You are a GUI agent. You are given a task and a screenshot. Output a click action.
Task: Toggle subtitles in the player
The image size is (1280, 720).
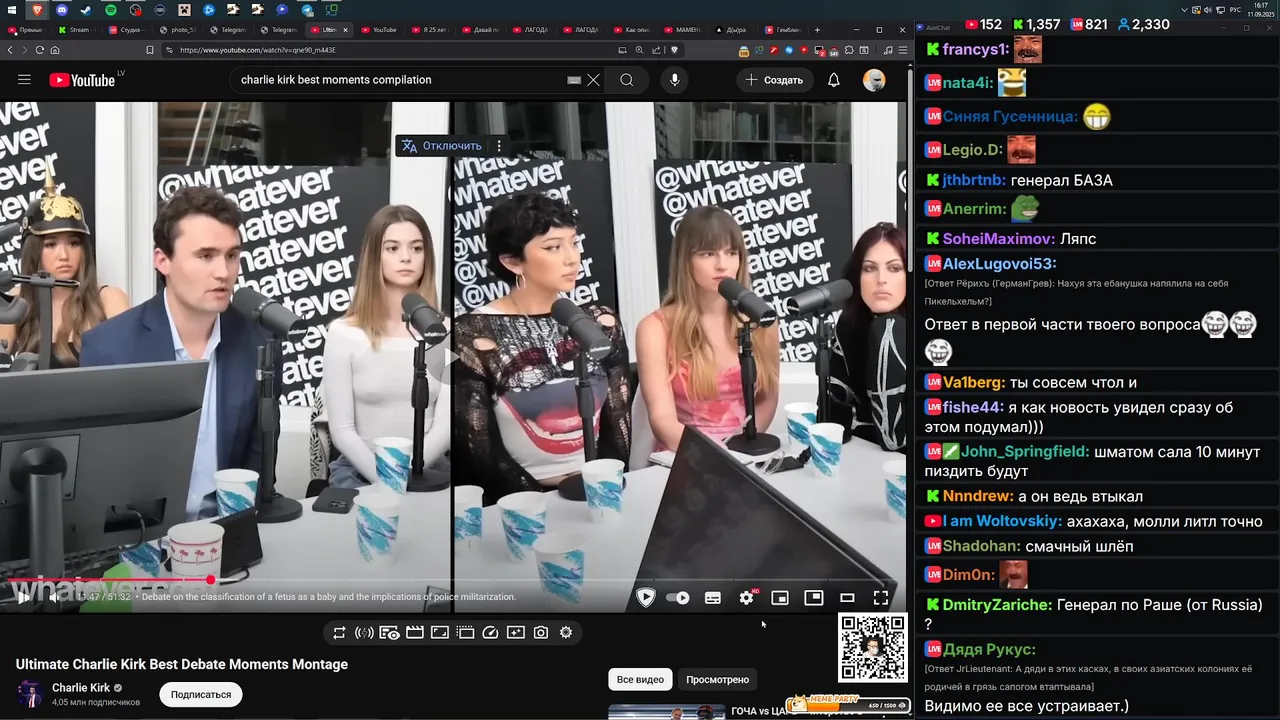(x=713, y=598)
